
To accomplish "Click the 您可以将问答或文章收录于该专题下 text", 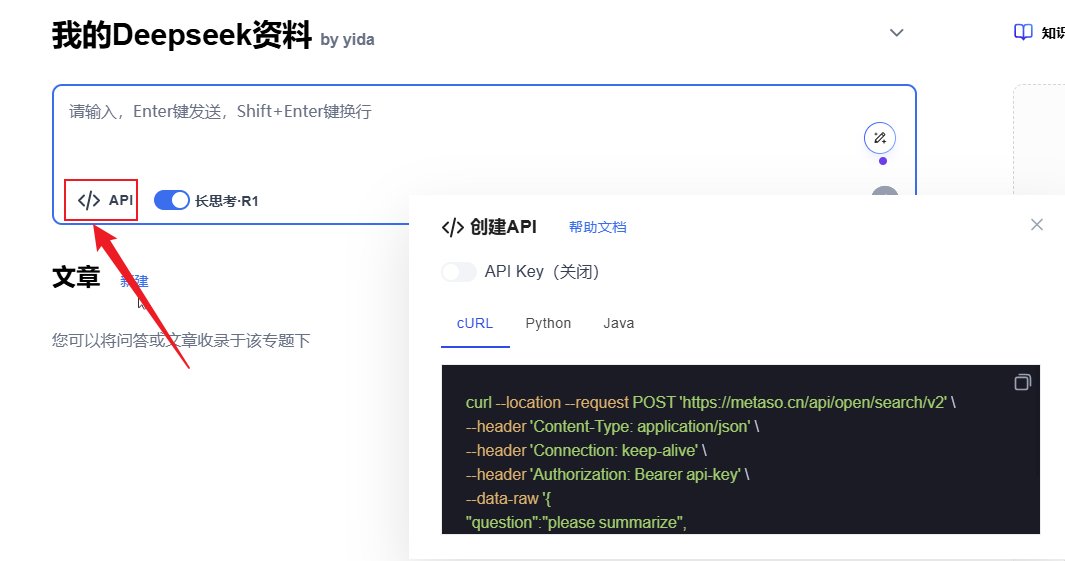I will coord(181,340).
